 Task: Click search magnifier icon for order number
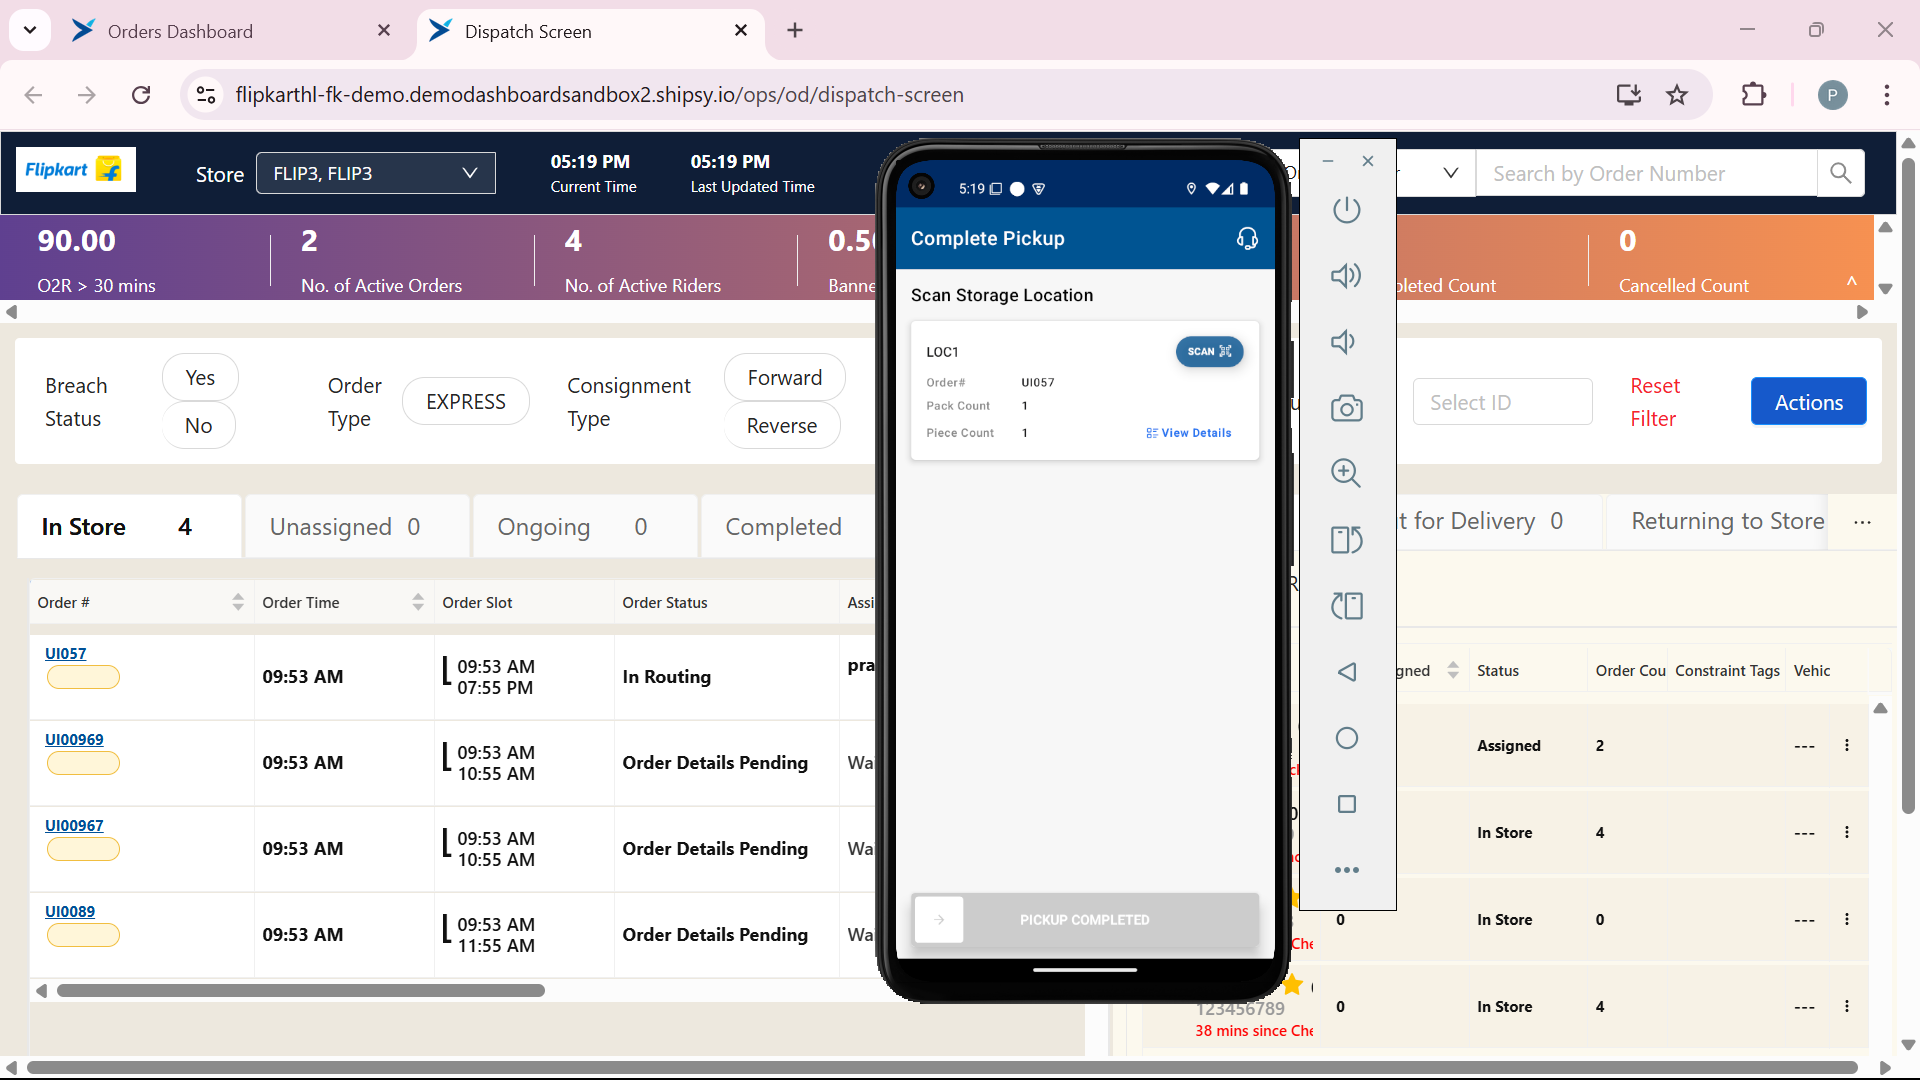(1841, 173)
